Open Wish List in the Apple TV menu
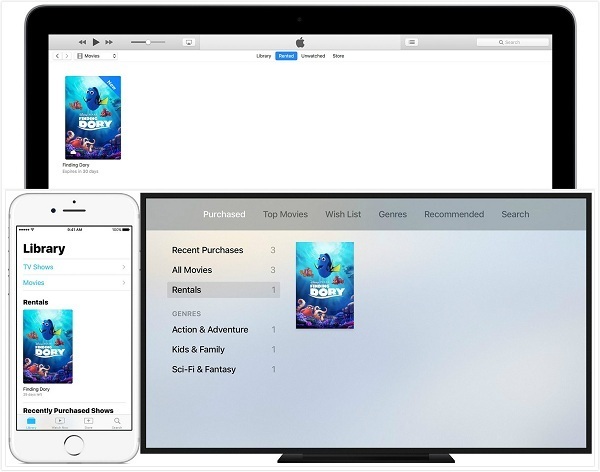This screenshot has height=472, width=600. (343, 214)
